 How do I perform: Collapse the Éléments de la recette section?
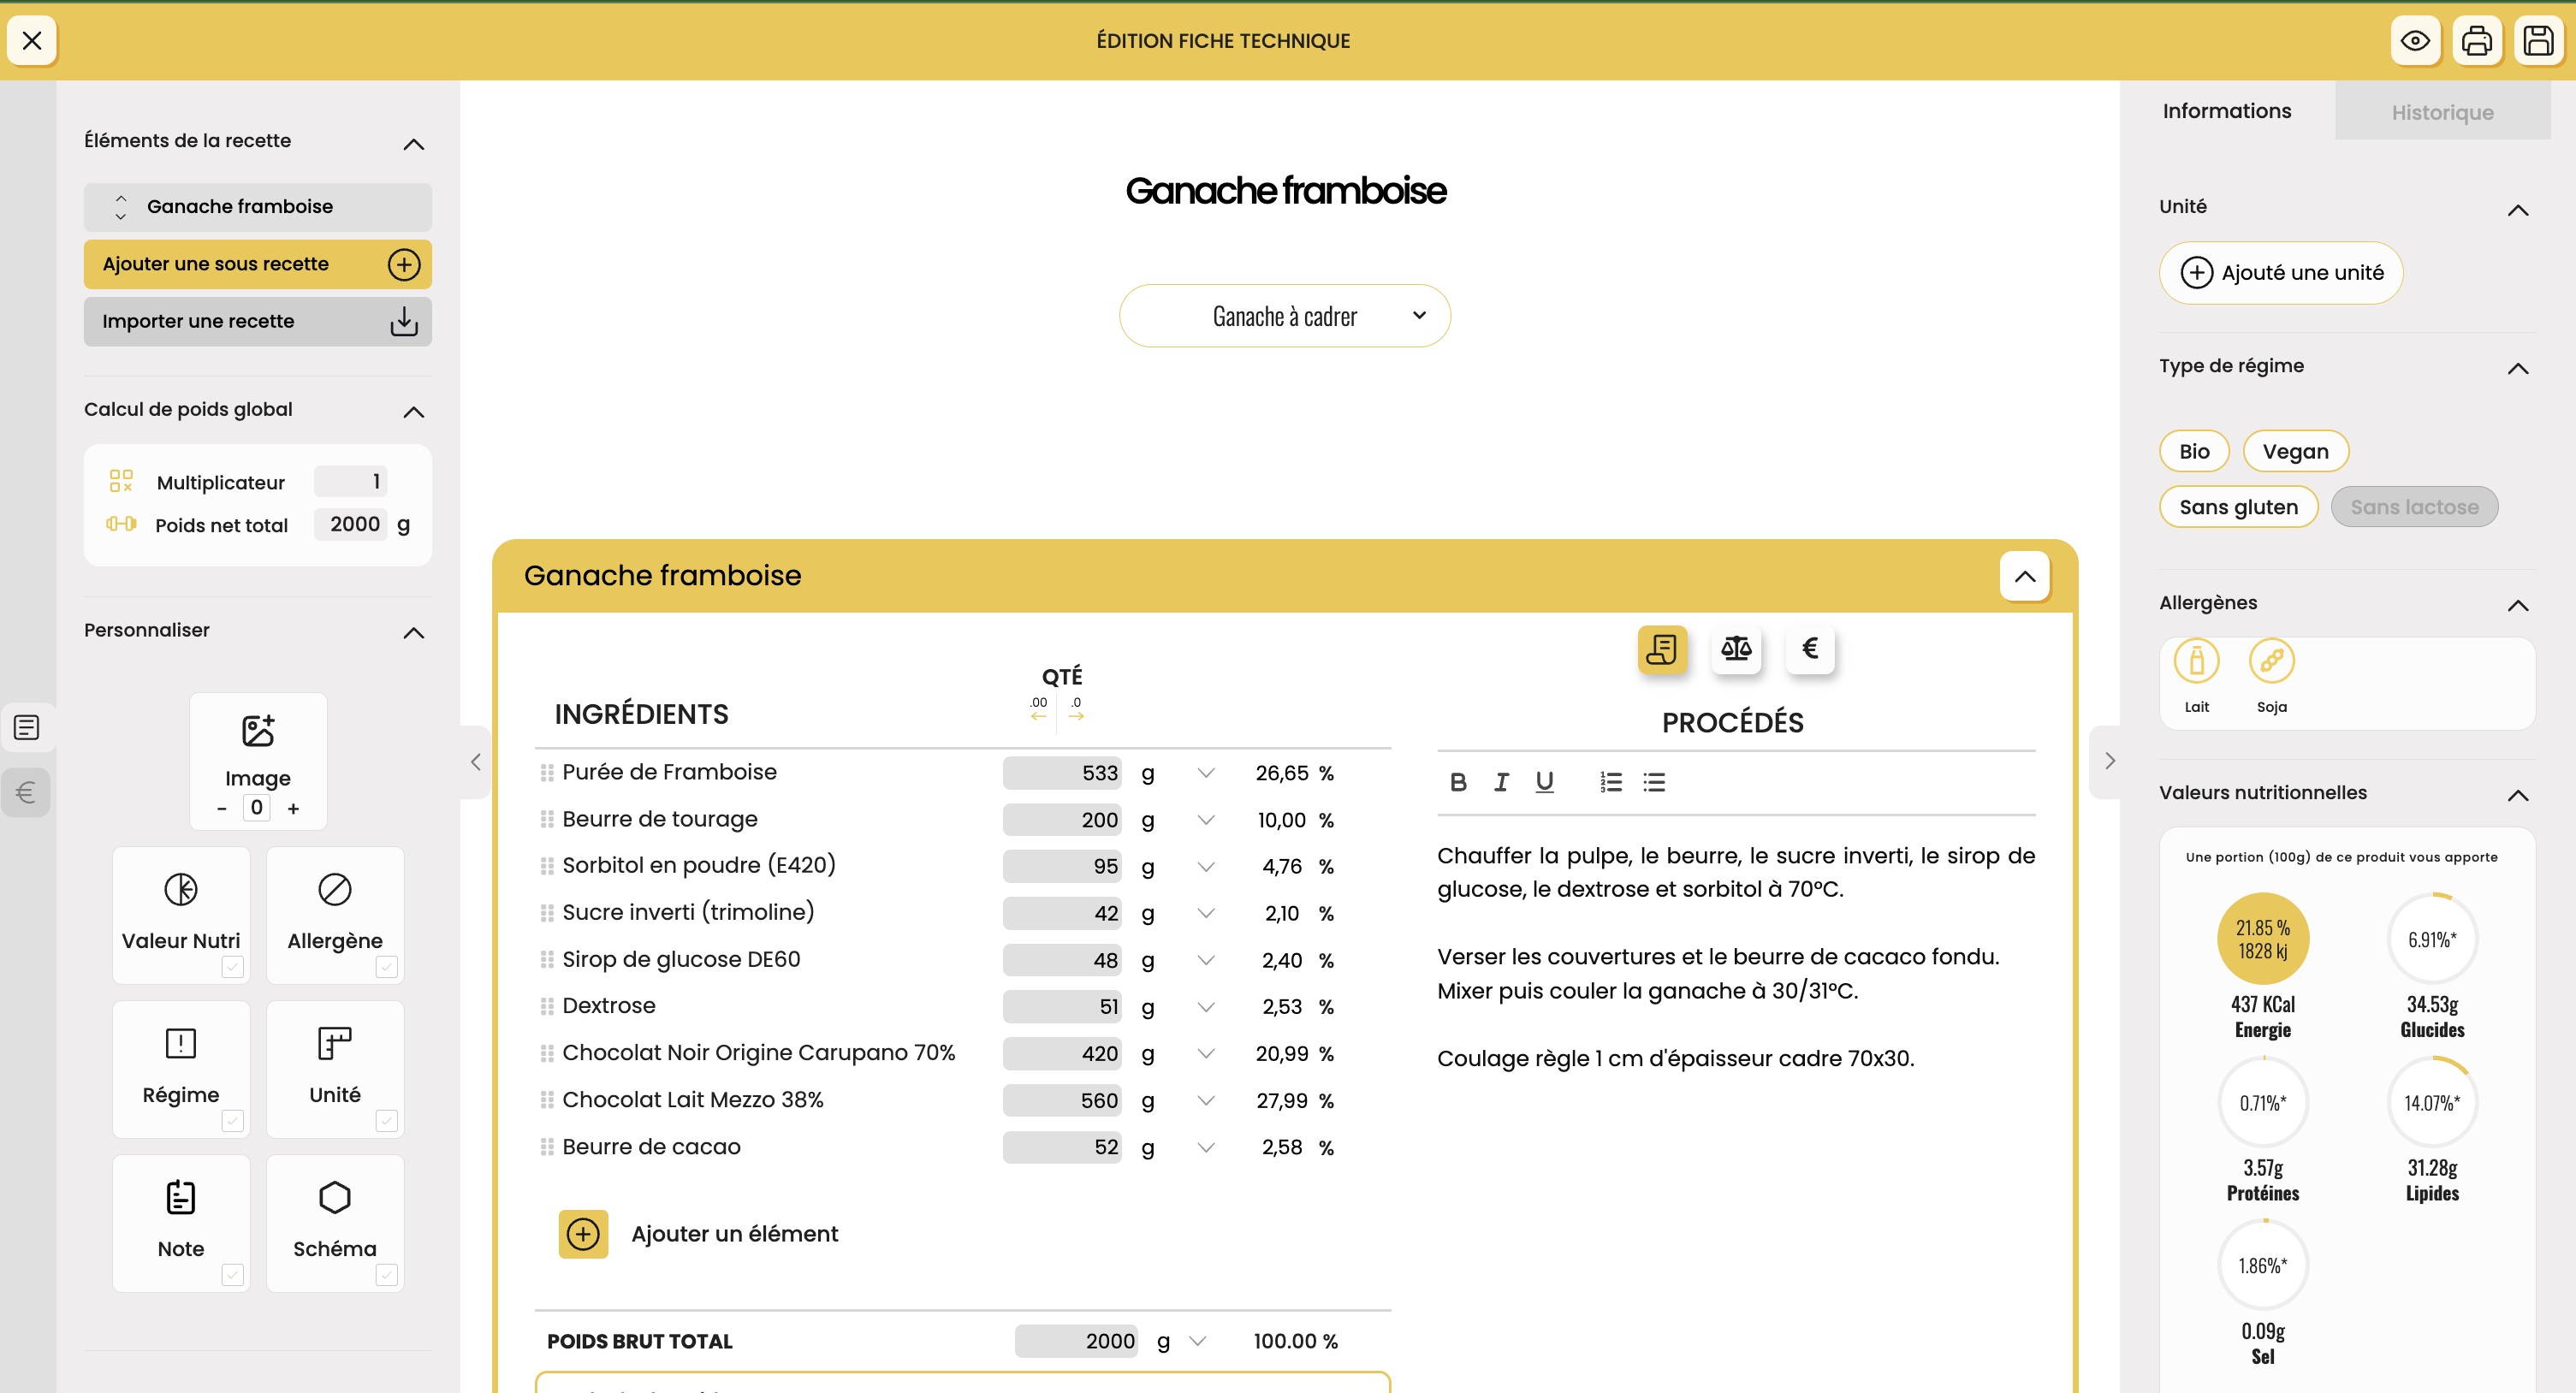point(413,145)
